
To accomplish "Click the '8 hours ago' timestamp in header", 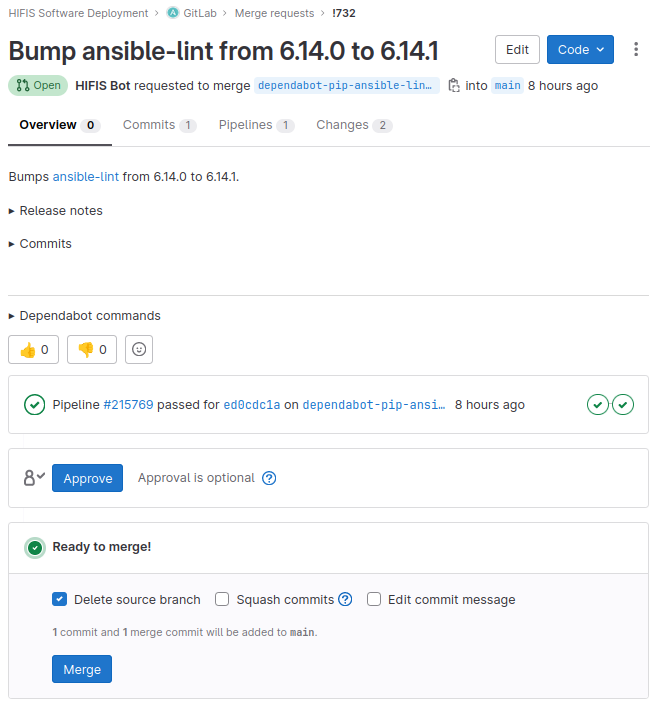I will pyautogui.click(x=563, y=85).
